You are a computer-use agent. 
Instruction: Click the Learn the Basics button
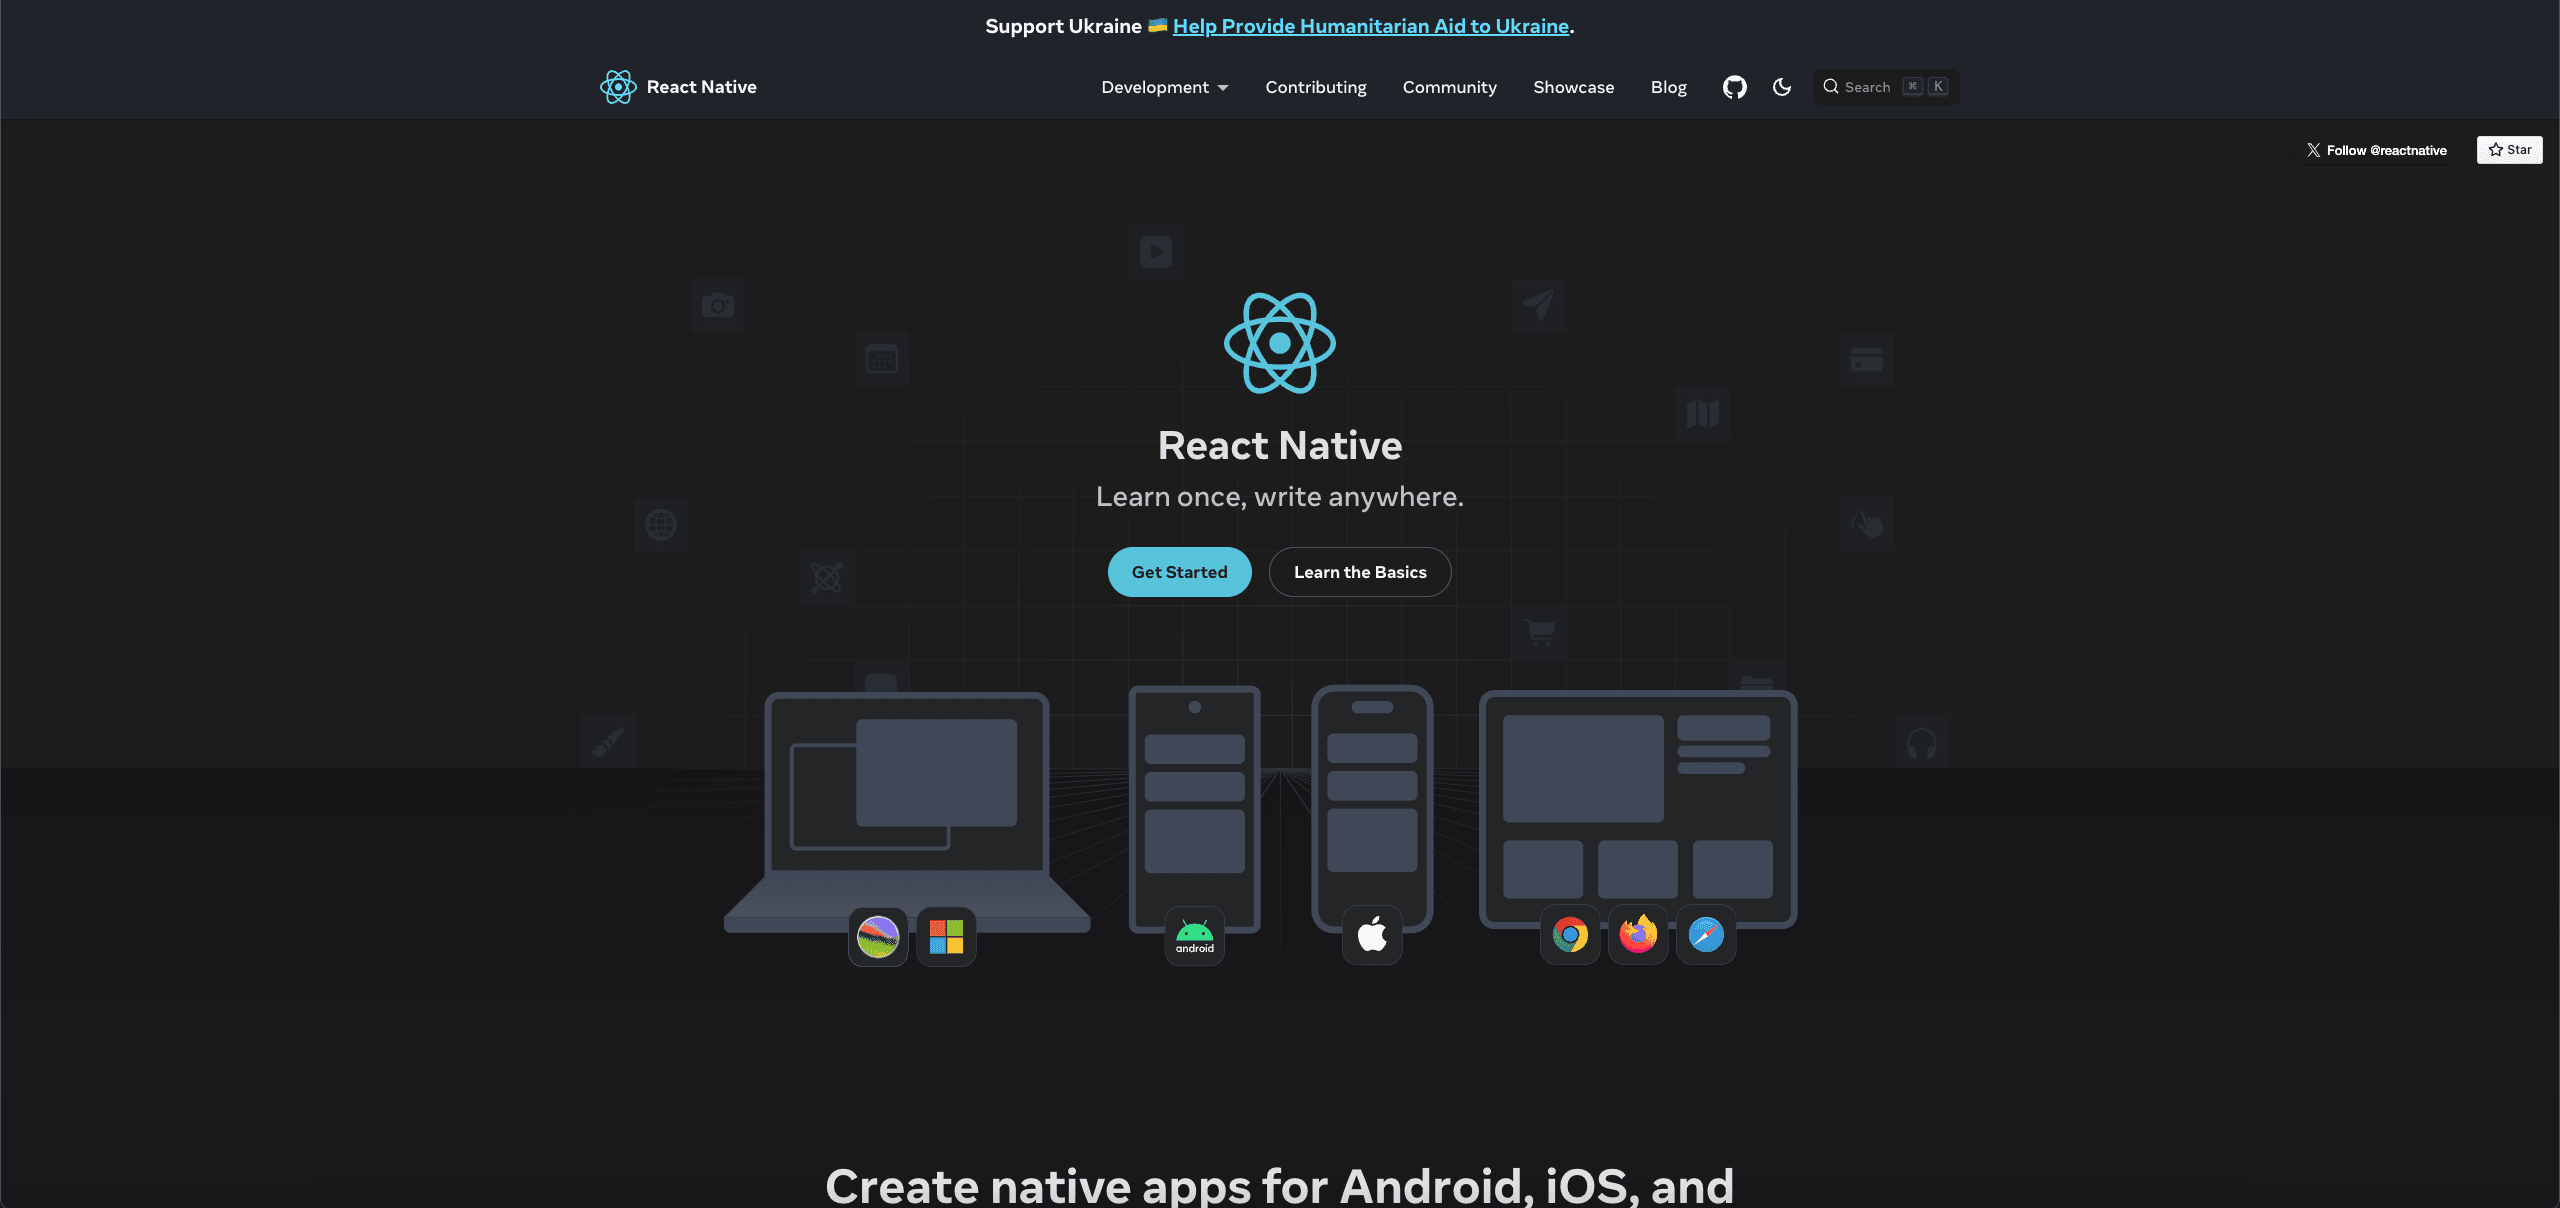coord(1360,571)
